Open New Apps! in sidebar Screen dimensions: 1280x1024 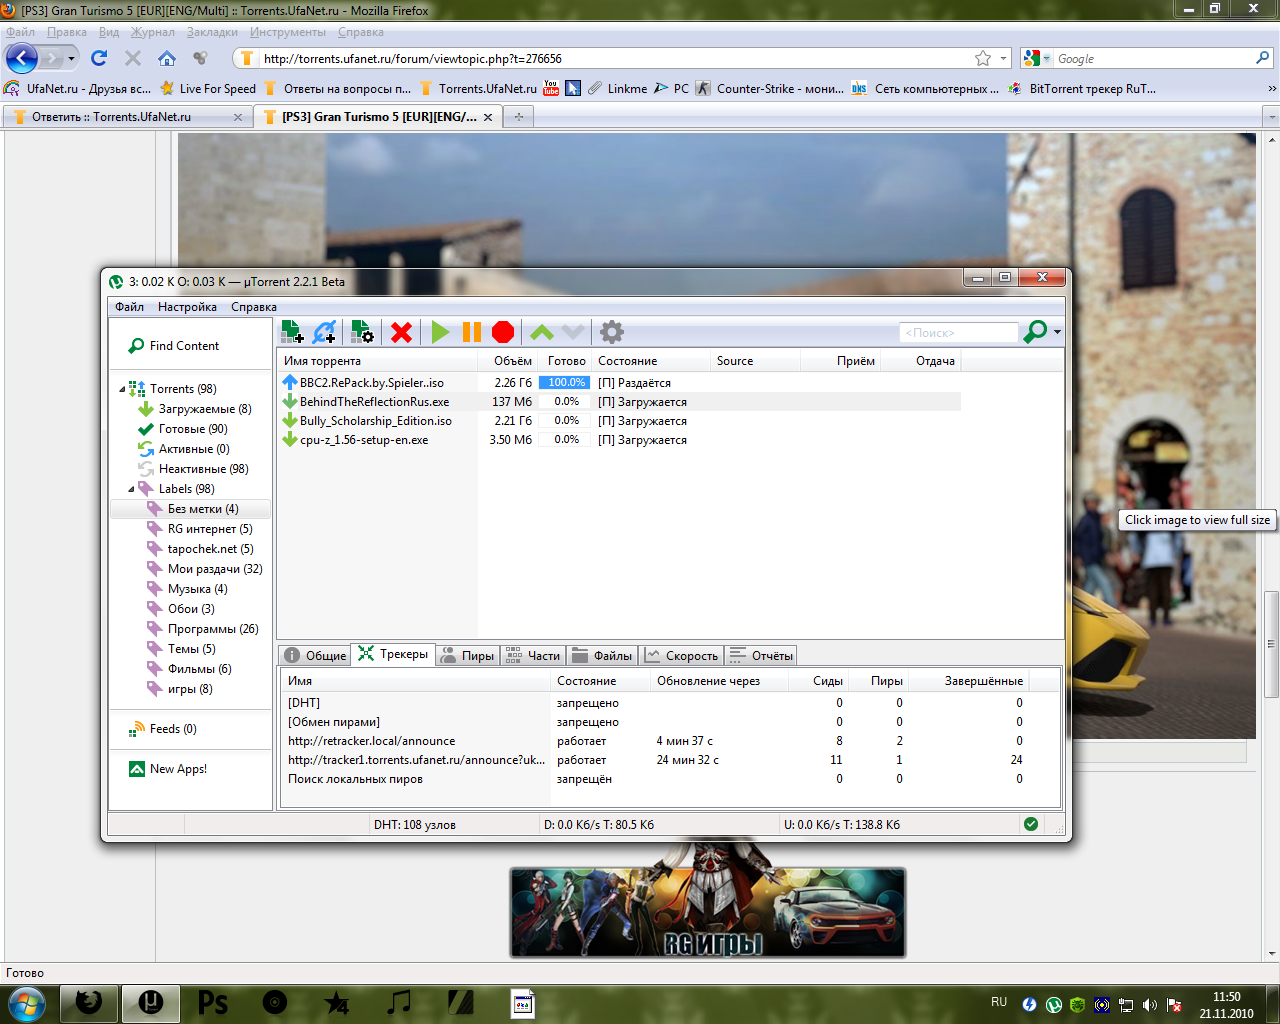[168, 769]
